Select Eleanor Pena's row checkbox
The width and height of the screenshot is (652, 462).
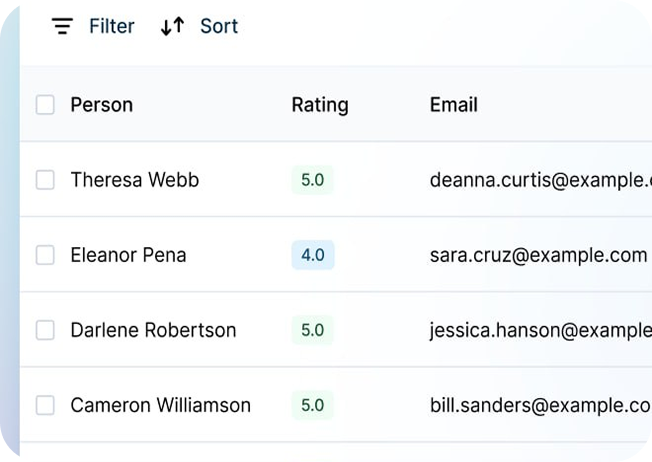click(x=45, y=255)
